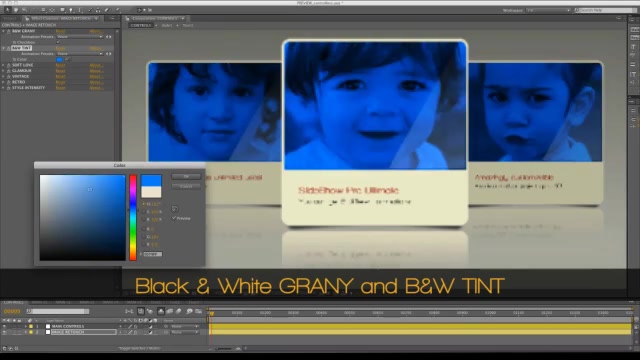Confirm color with the OK button
Viewport: 640px width, 360px height.
pos(186,176)
